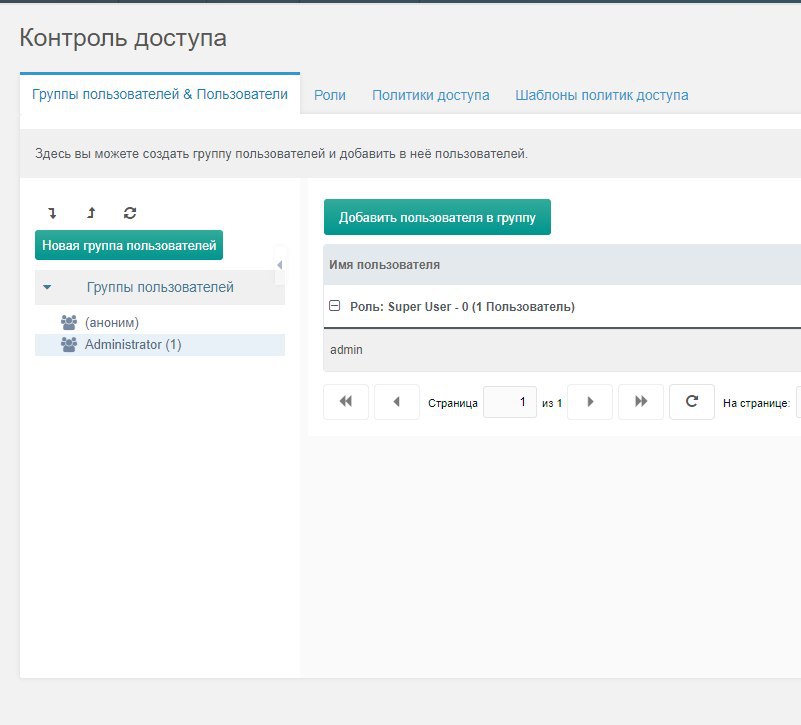Switch to the Политики доступа tab

431,95
